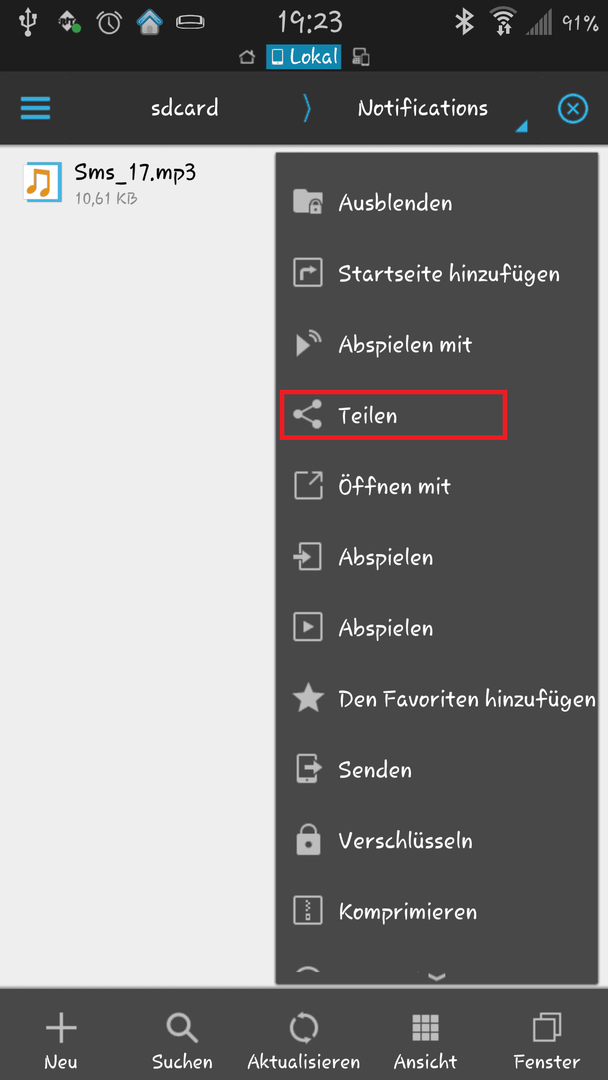Viewport: 608px width, 1080px height.
Task: Tap the Verschlüsseln lock icon
Action: point(308,840)
